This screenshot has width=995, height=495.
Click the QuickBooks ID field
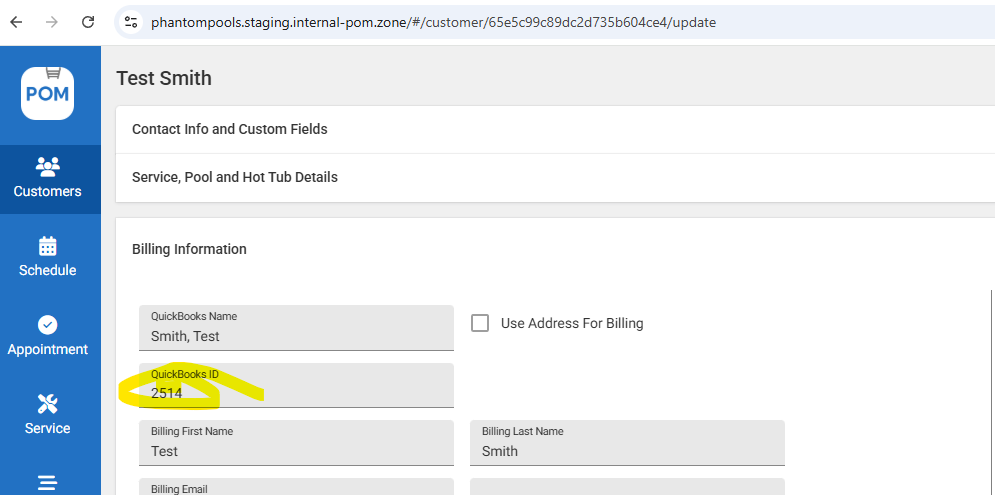(296, 393)
